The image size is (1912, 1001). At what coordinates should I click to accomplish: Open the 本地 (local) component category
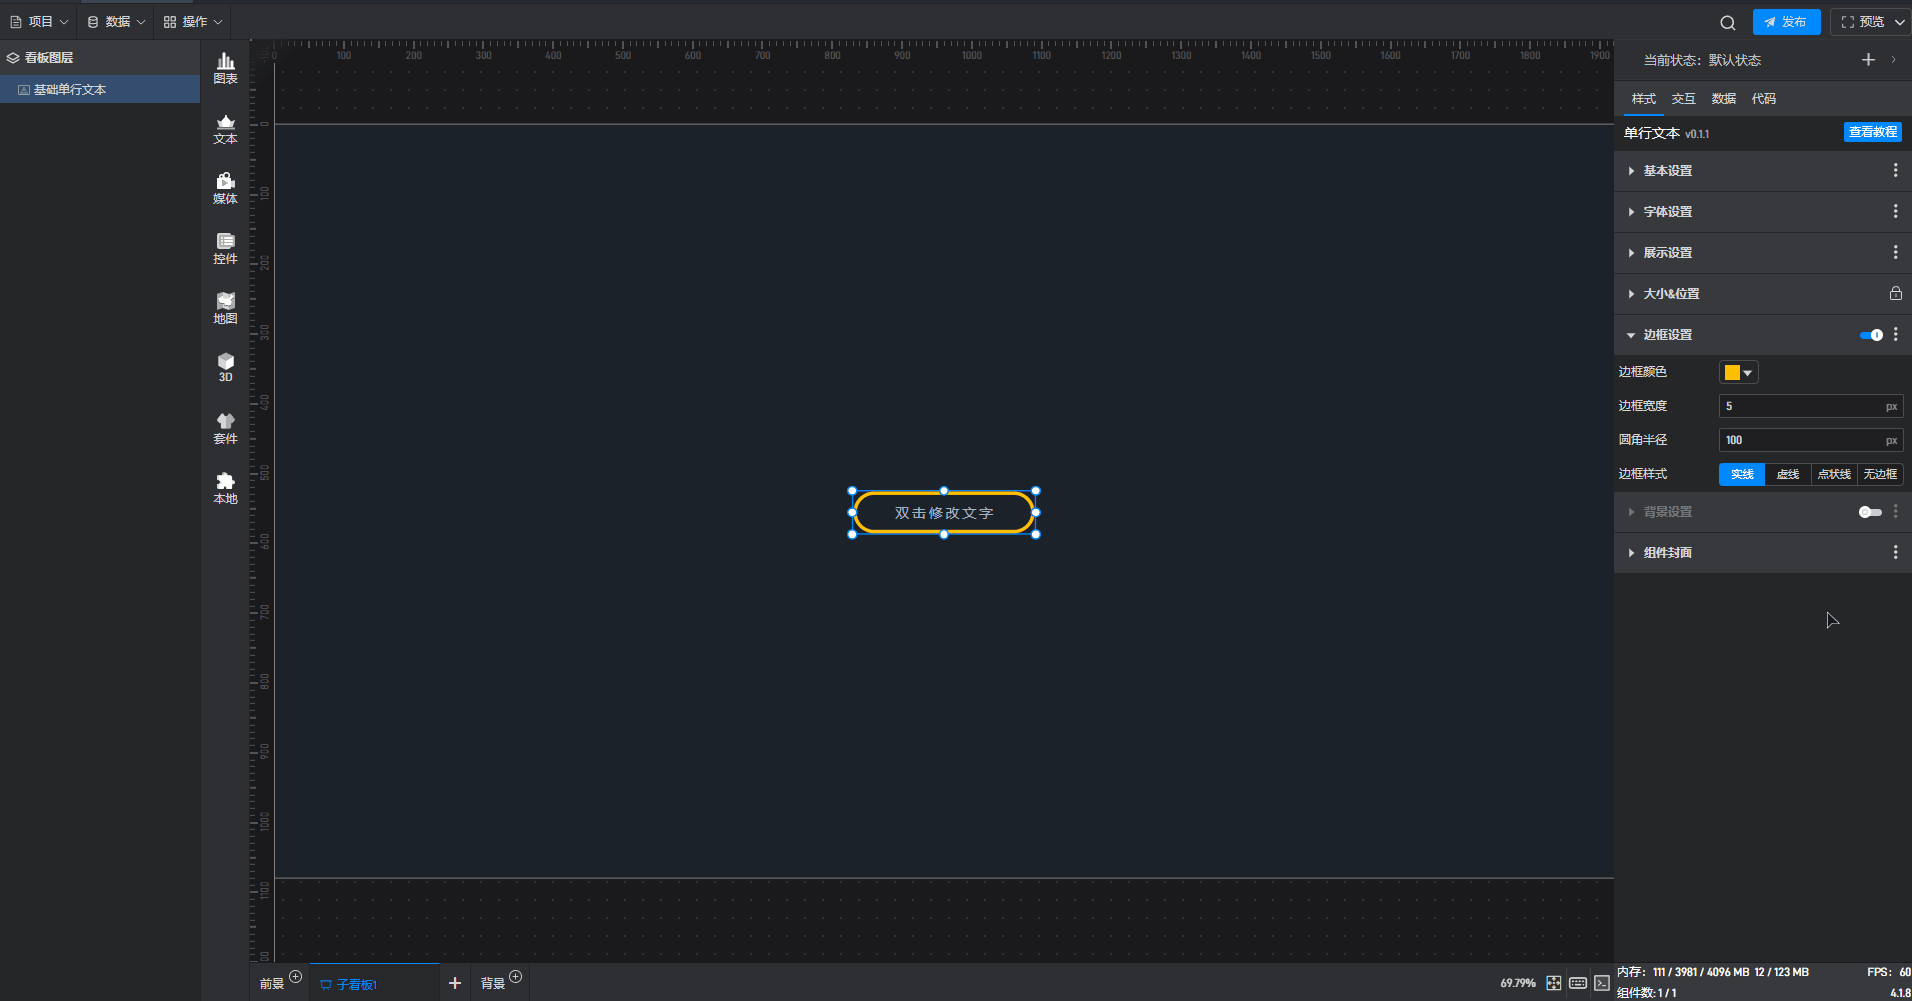pyautogui.click(x=226, y=489)
